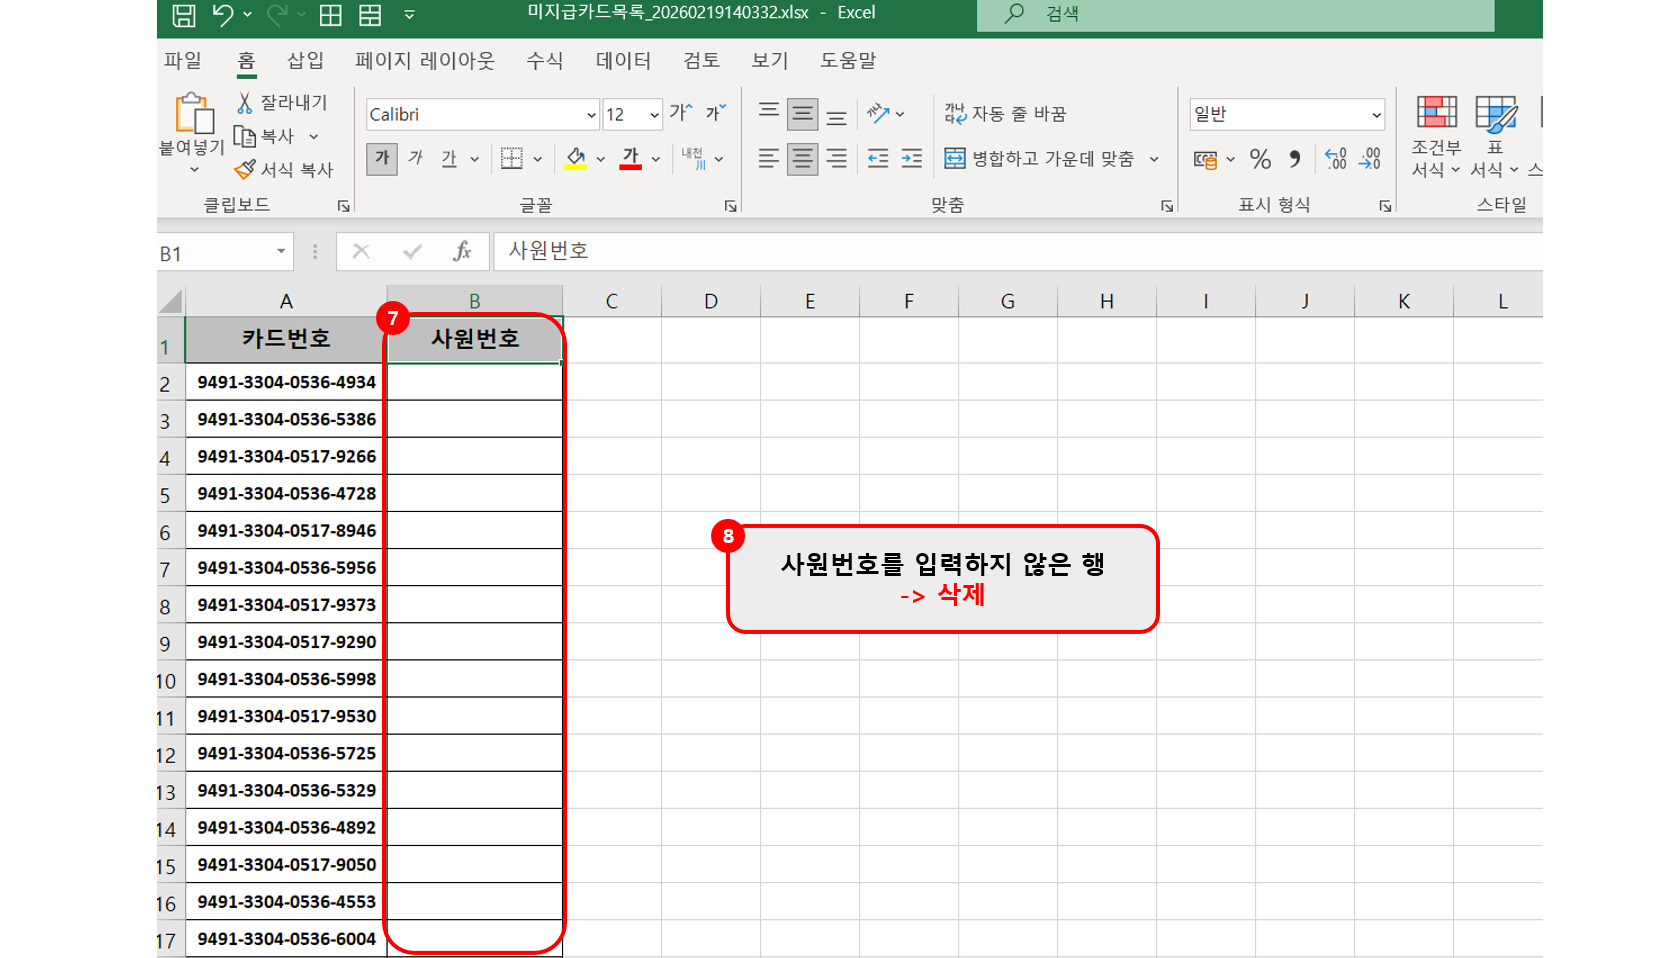Image resolution: width=1666 pixels, height=958 pixels.
Task: Open the 보기 tab
Action: tap(770, 60)
